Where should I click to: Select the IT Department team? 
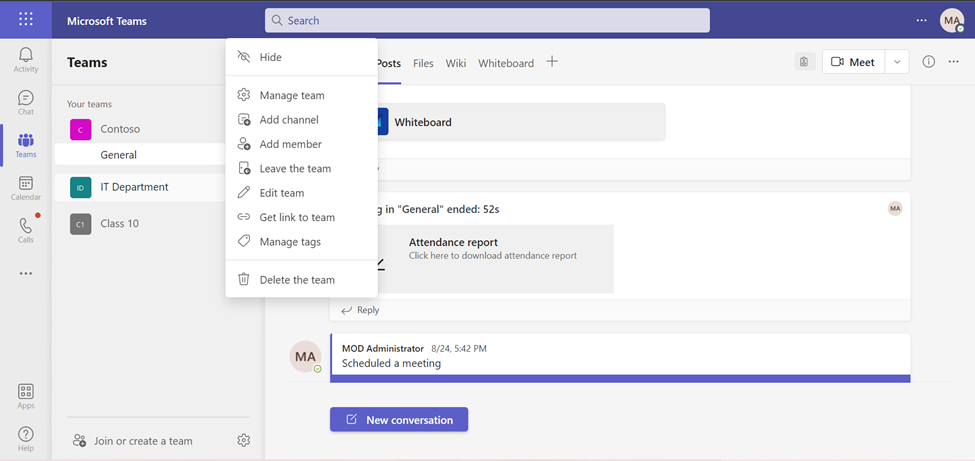point(141,187)
